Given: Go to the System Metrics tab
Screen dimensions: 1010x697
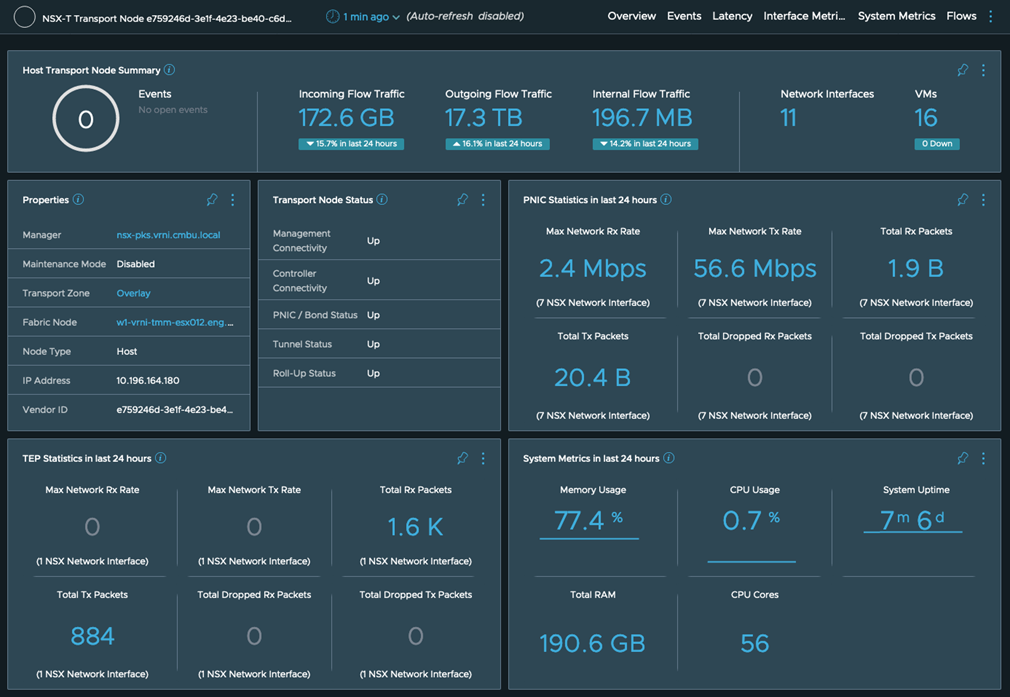Looking at the screenshot, I should 896,17.
